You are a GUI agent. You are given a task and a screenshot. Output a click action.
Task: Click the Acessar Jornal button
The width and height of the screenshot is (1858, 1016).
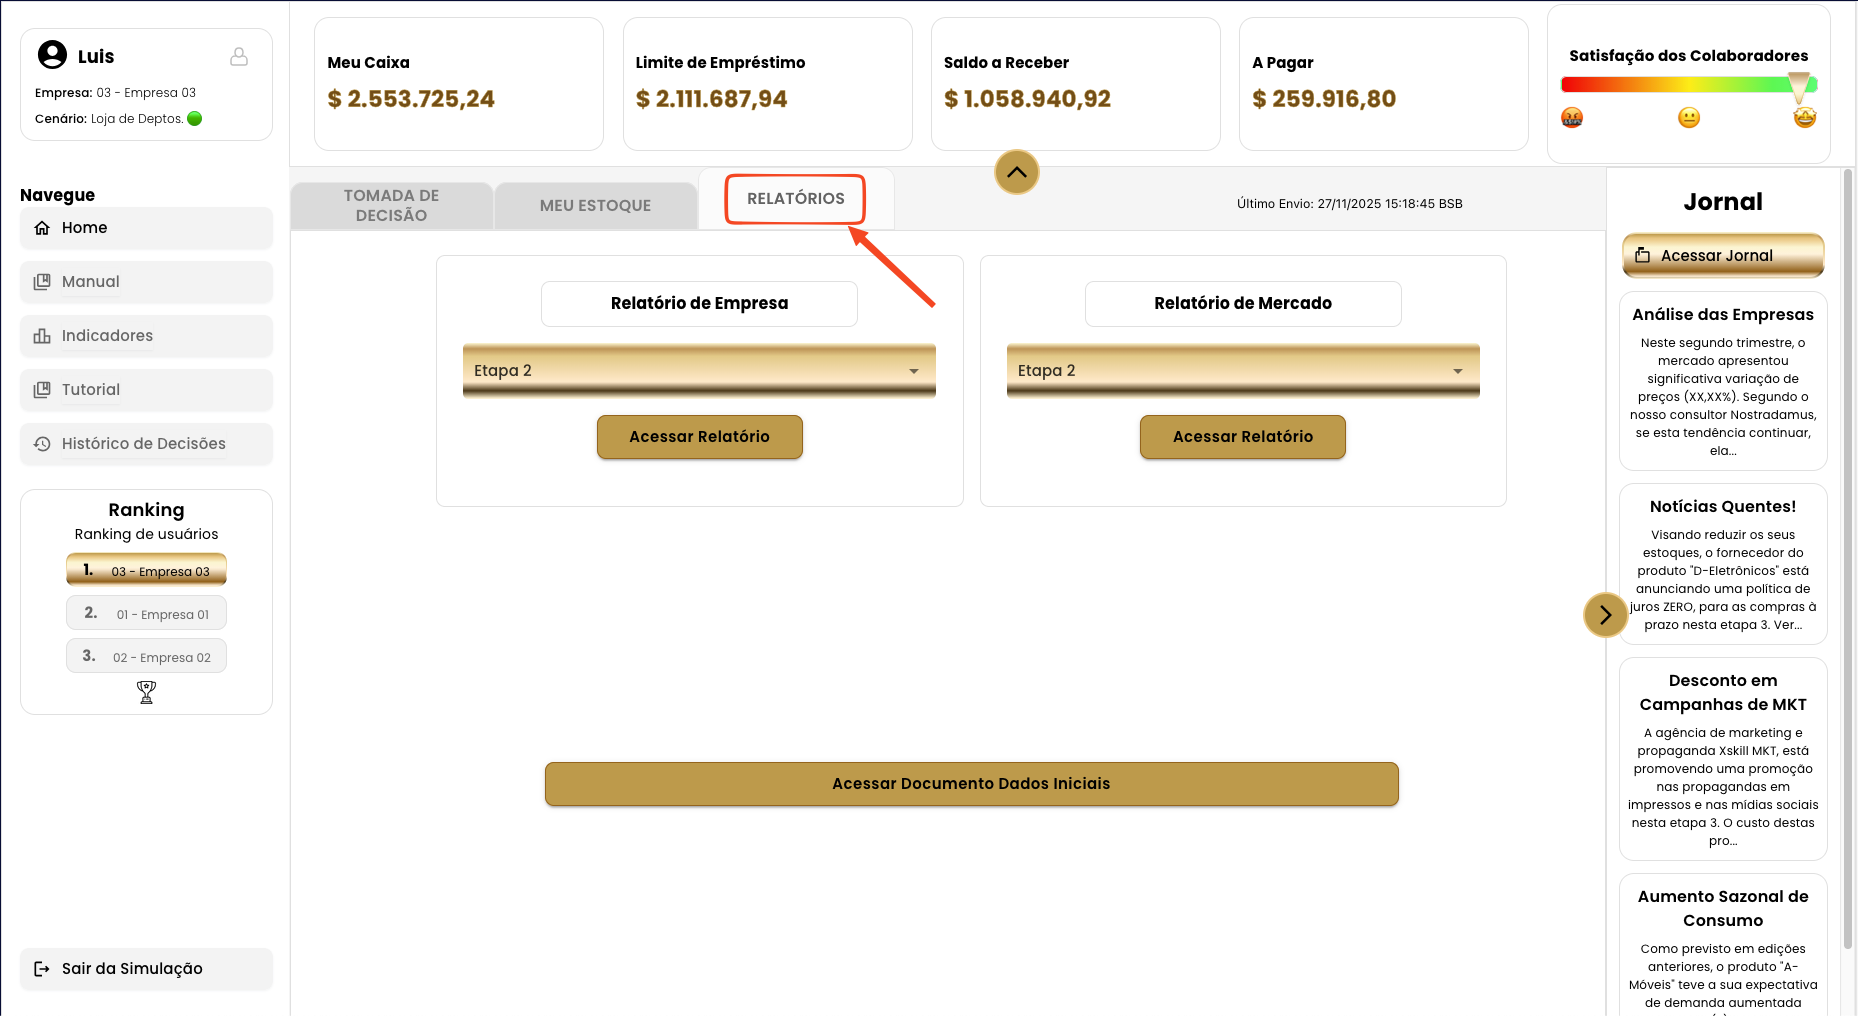1723,256
